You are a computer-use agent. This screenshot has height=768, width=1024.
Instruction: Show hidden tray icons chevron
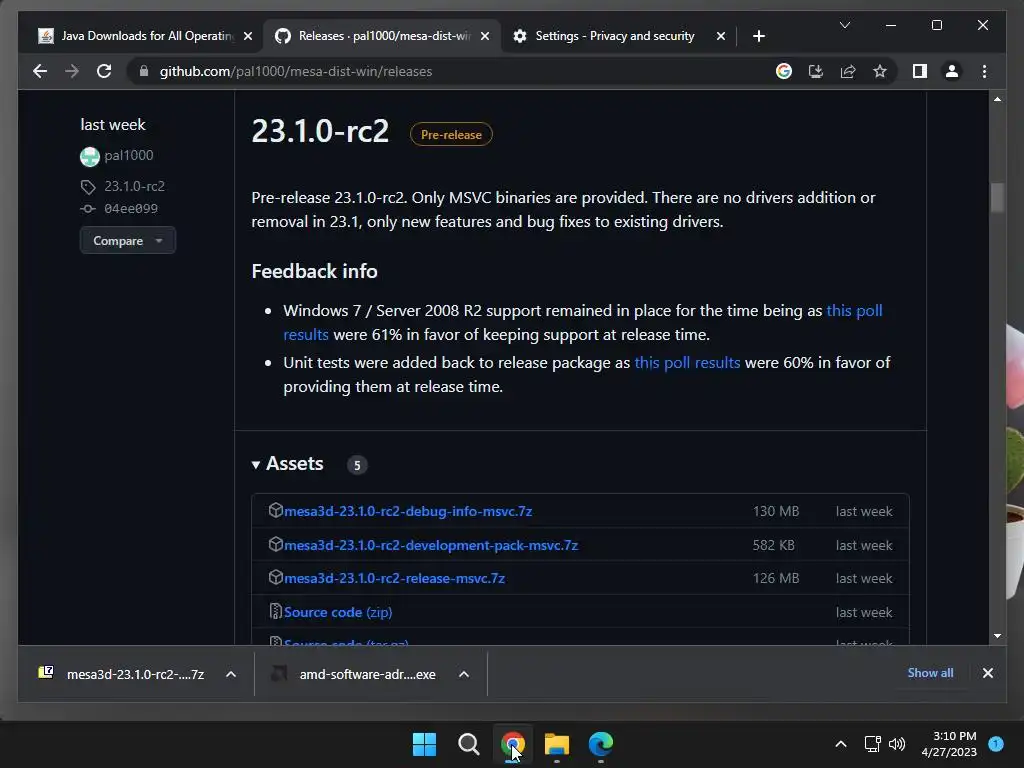(x=841, y=744)
